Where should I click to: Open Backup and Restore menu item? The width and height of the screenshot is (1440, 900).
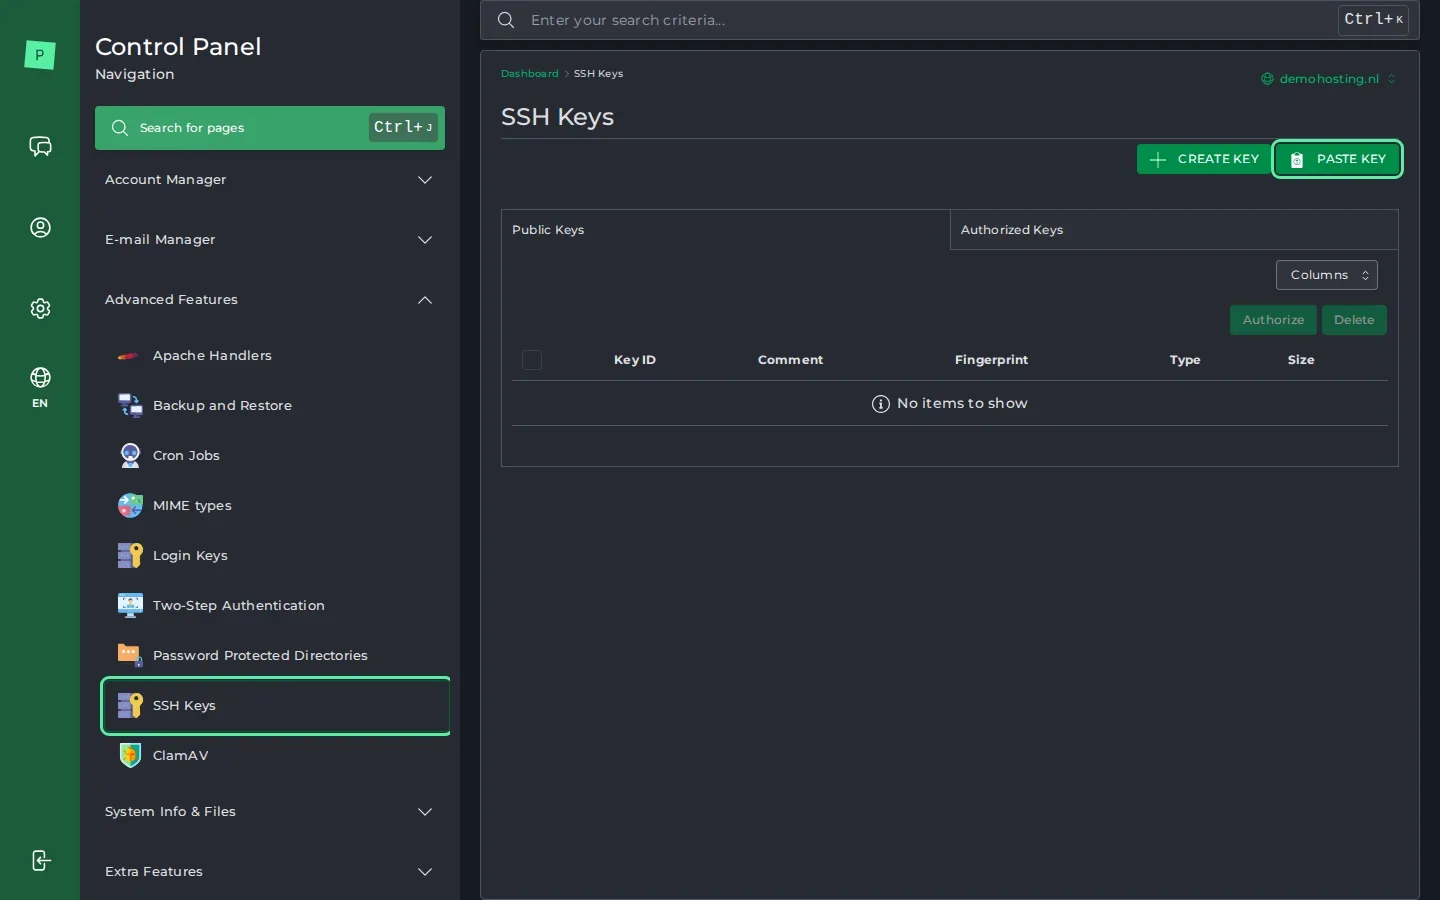point(275,406)
